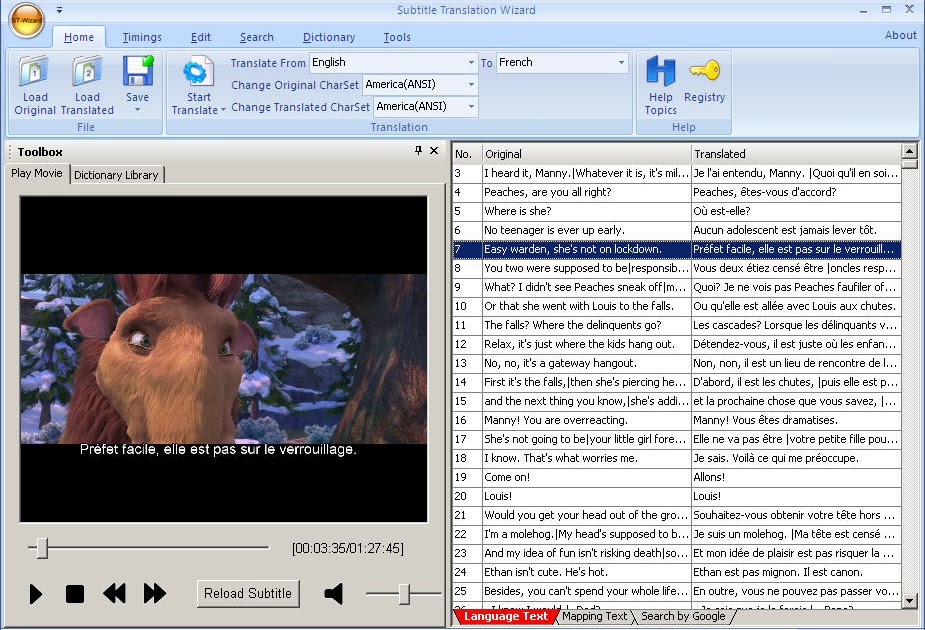Click the Load Translated file icon

pos(87,71)
